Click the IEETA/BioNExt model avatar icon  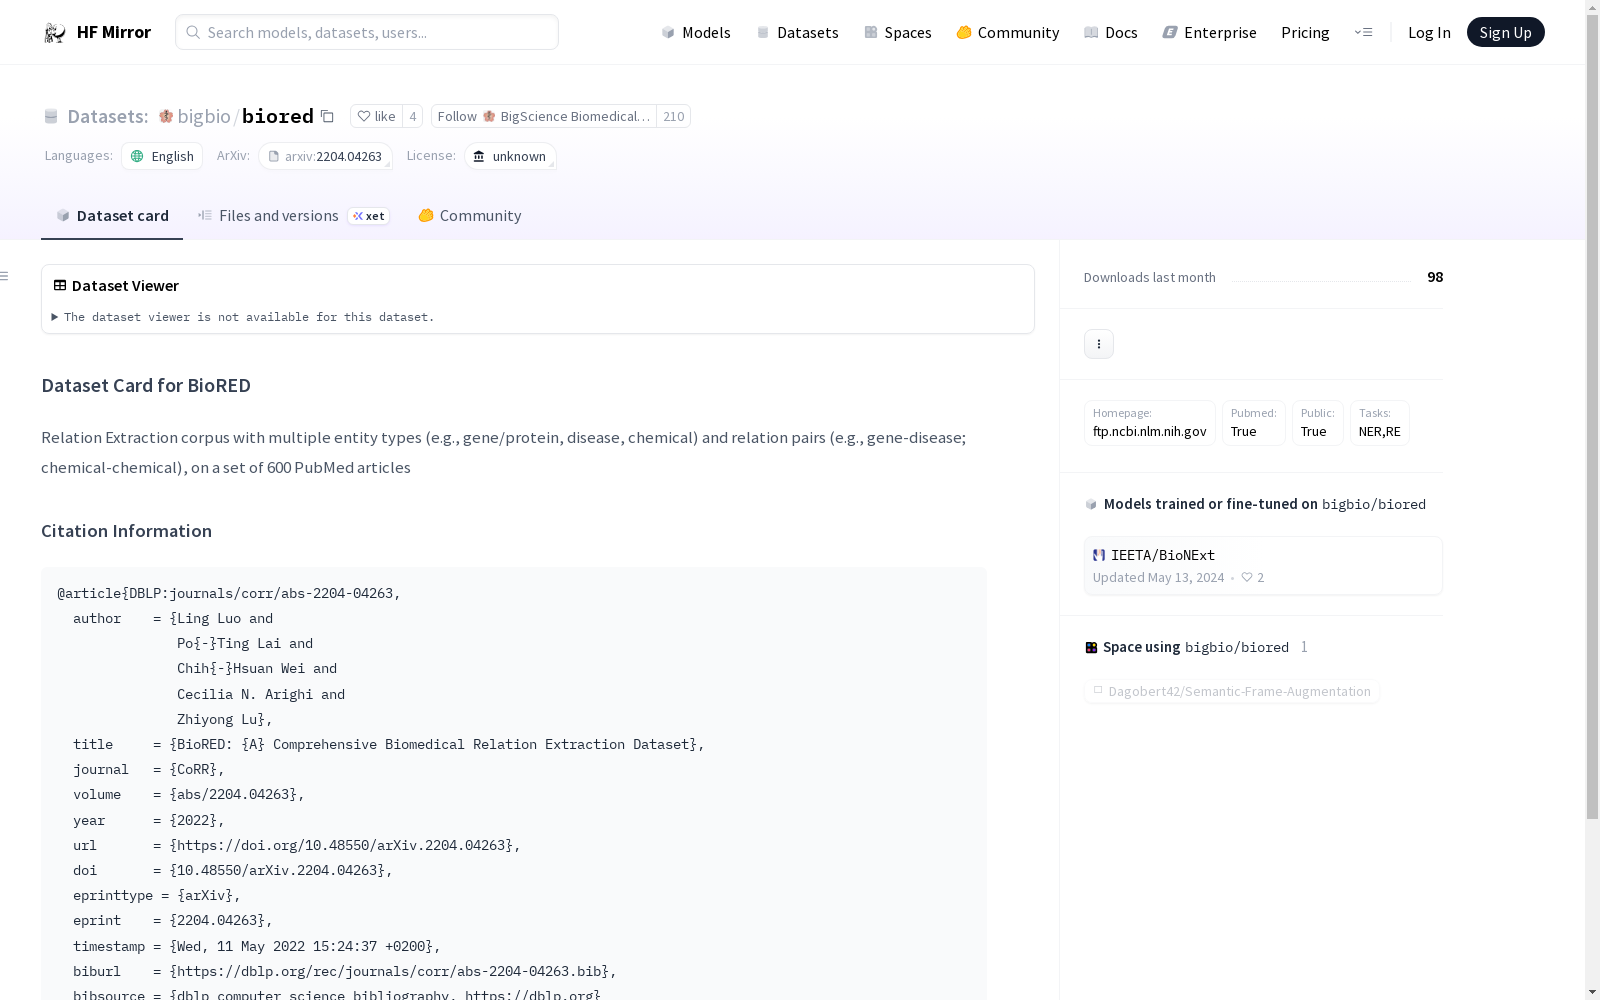pos(1099,555)
